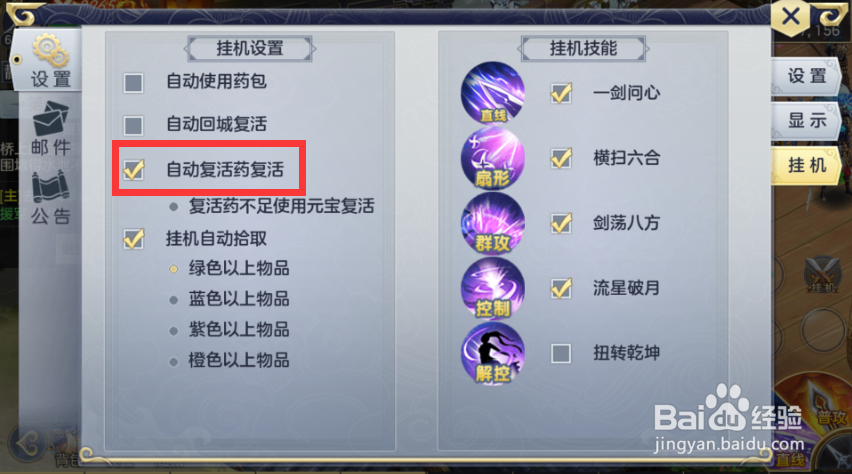852x474 pixels.
Task: Uncheck the 自动复活药复活 checkbox
Action: (x=134, y=169)
